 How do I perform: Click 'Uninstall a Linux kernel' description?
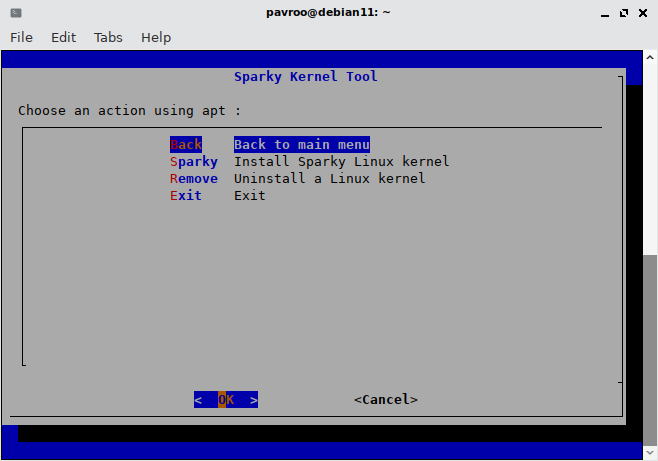click(x=329, y=179)
